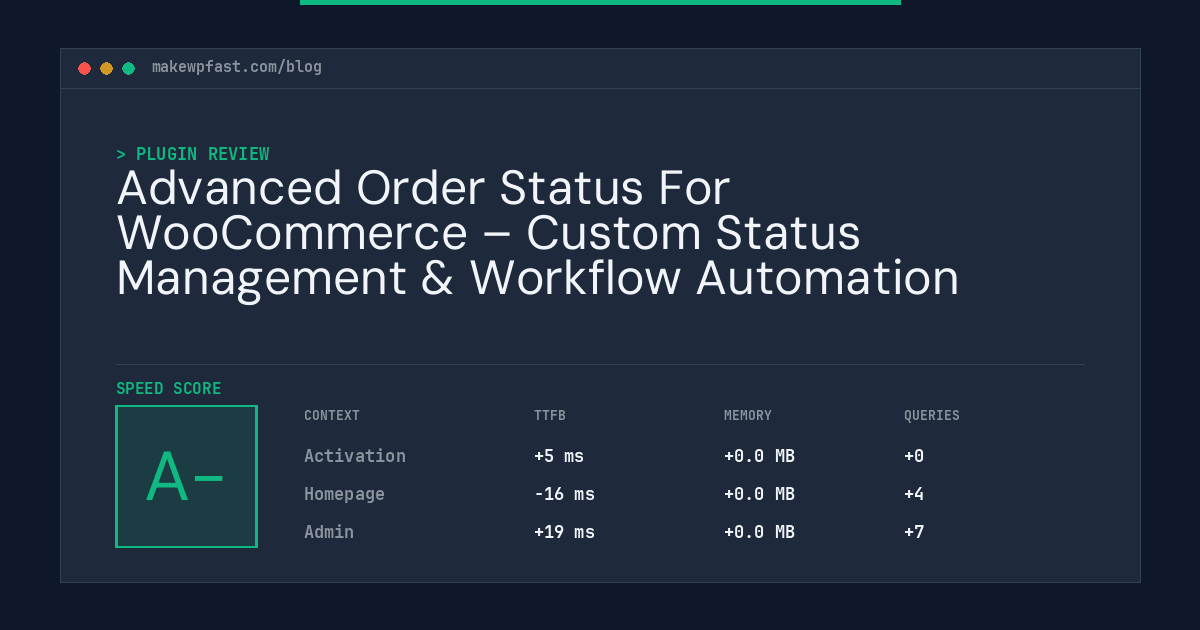
Task: Click the +19 ms TTFB value
Action: [564, 532]
